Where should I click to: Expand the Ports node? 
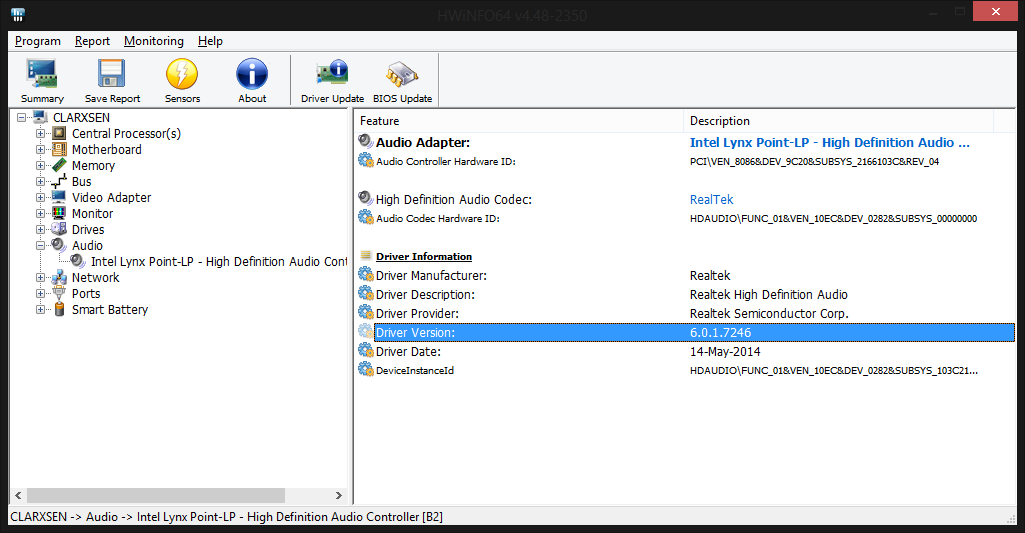click(41, 294)
